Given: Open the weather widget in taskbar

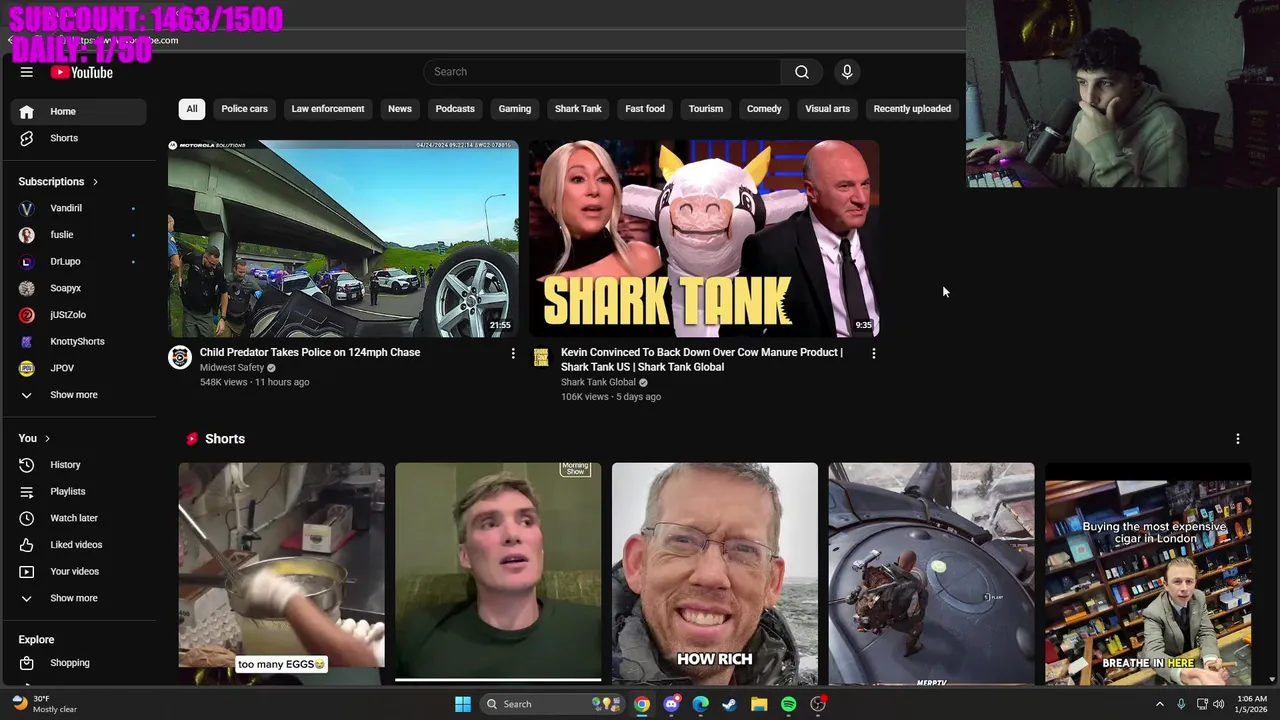Looking at the screenshot, I should 44,704.
